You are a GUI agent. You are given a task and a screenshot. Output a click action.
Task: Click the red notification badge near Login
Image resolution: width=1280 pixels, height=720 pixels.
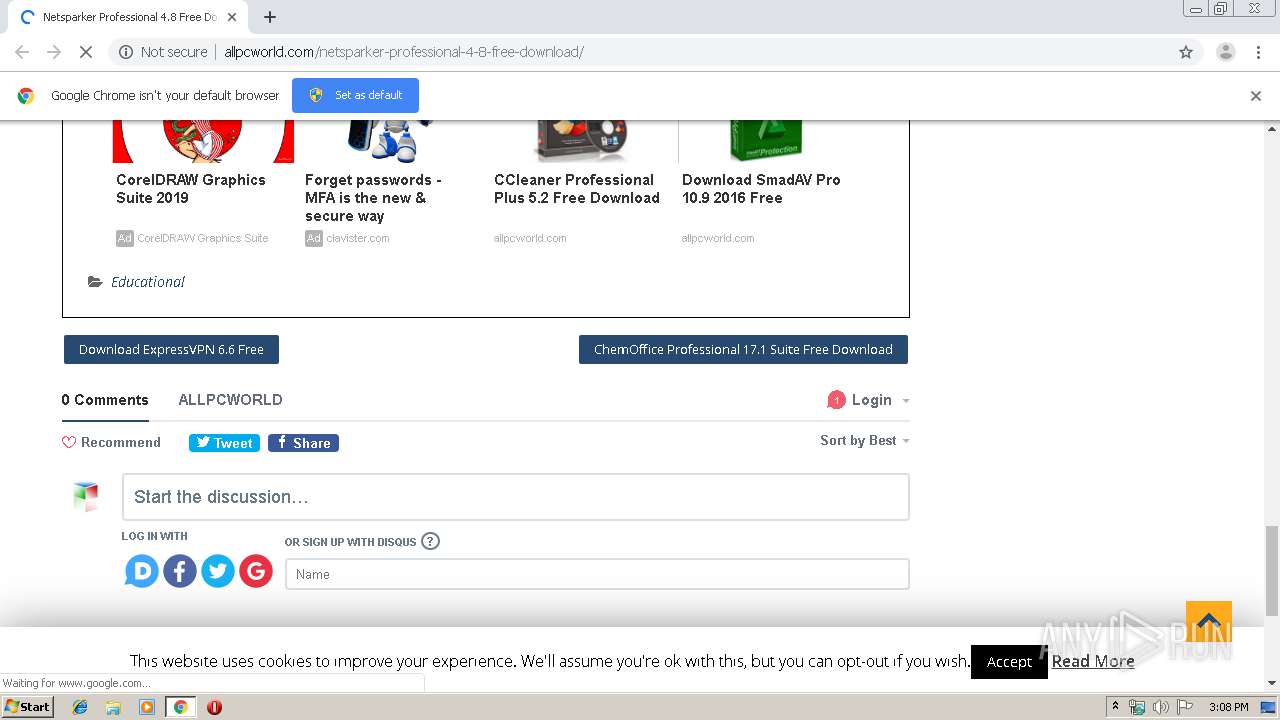(836, 400)
